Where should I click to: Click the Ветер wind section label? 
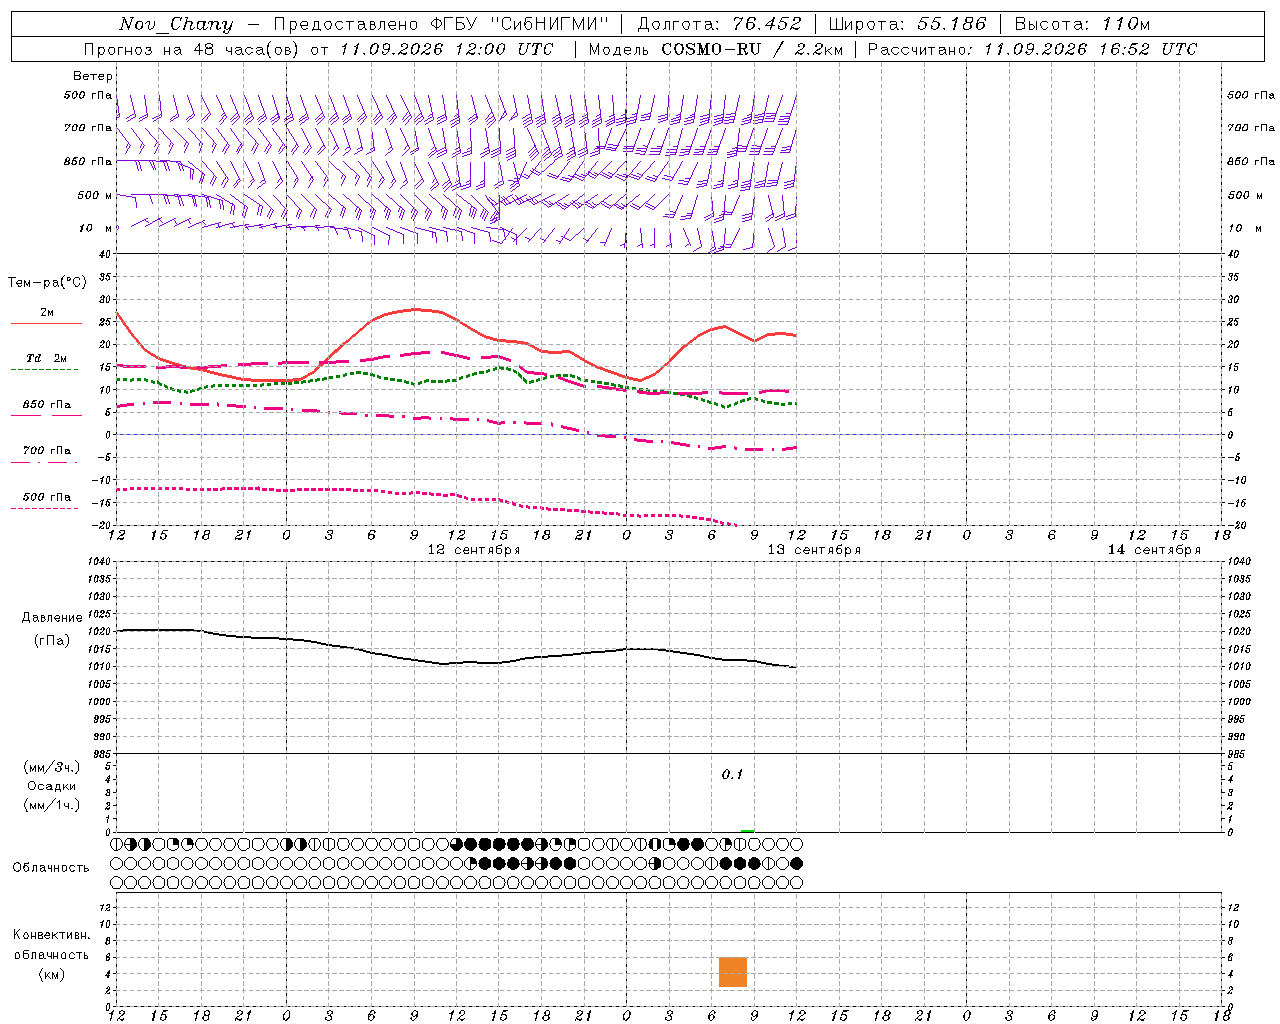93,76
